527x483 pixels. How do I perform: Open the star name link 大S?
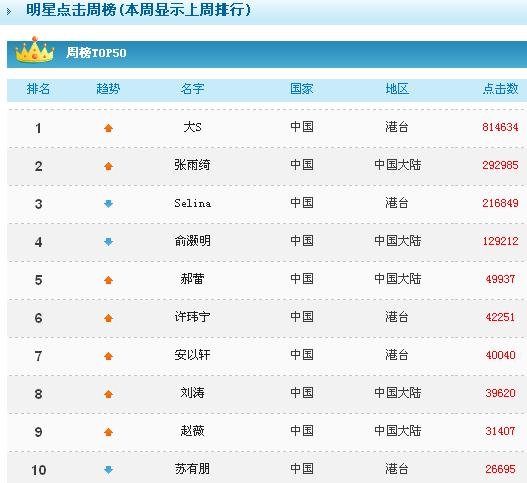tap(192, 127)
